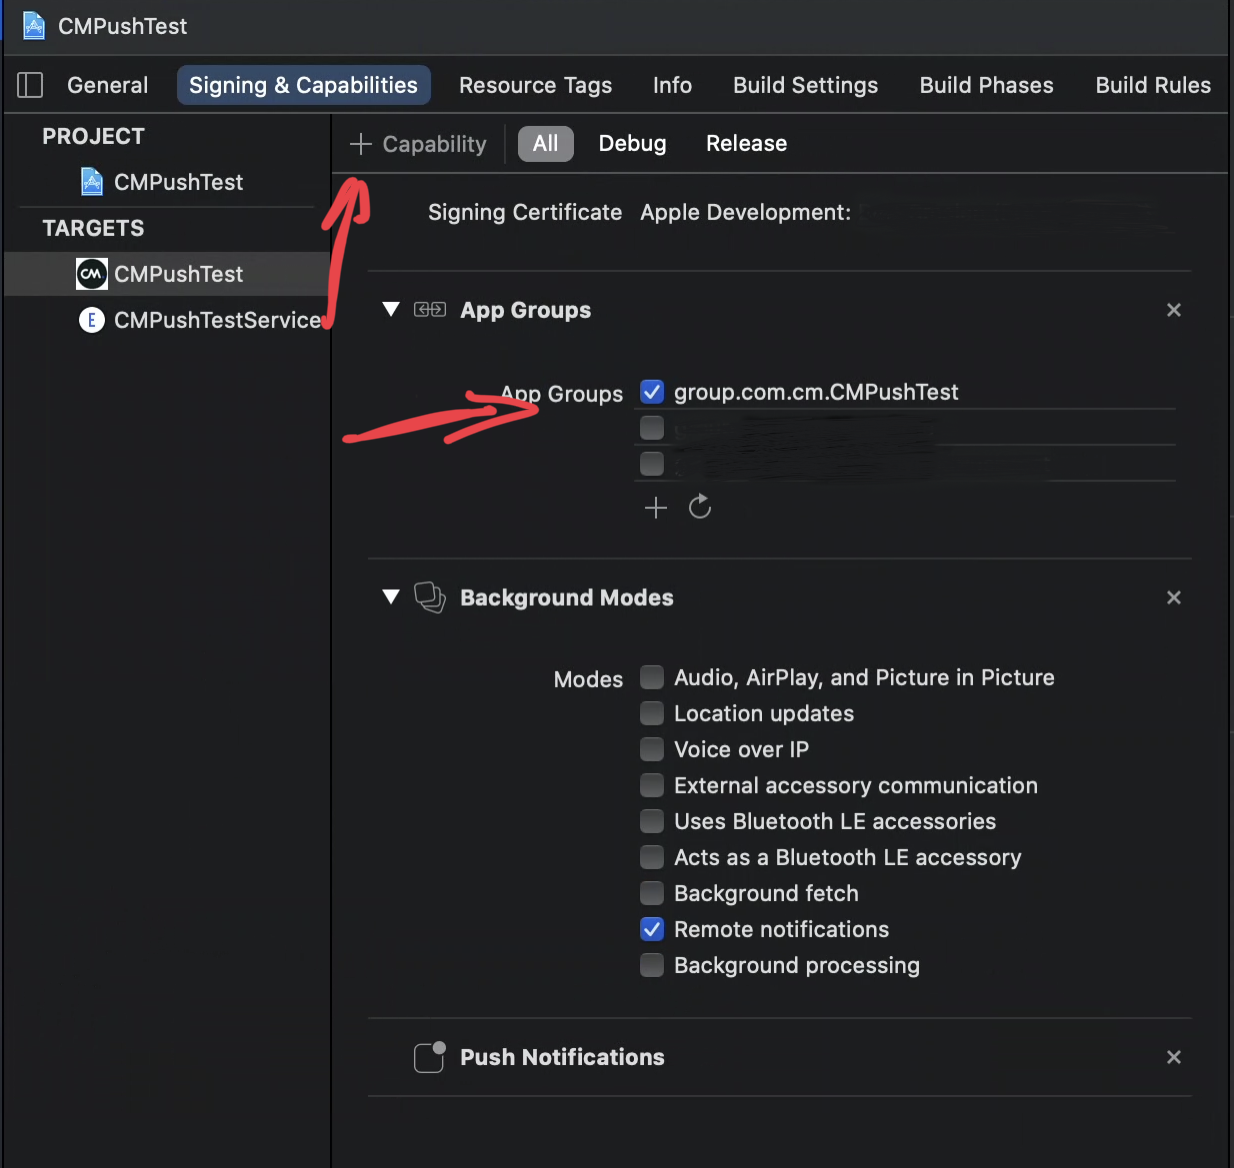Toggle the project navigator sidebar icon

[x=30, y=85]
